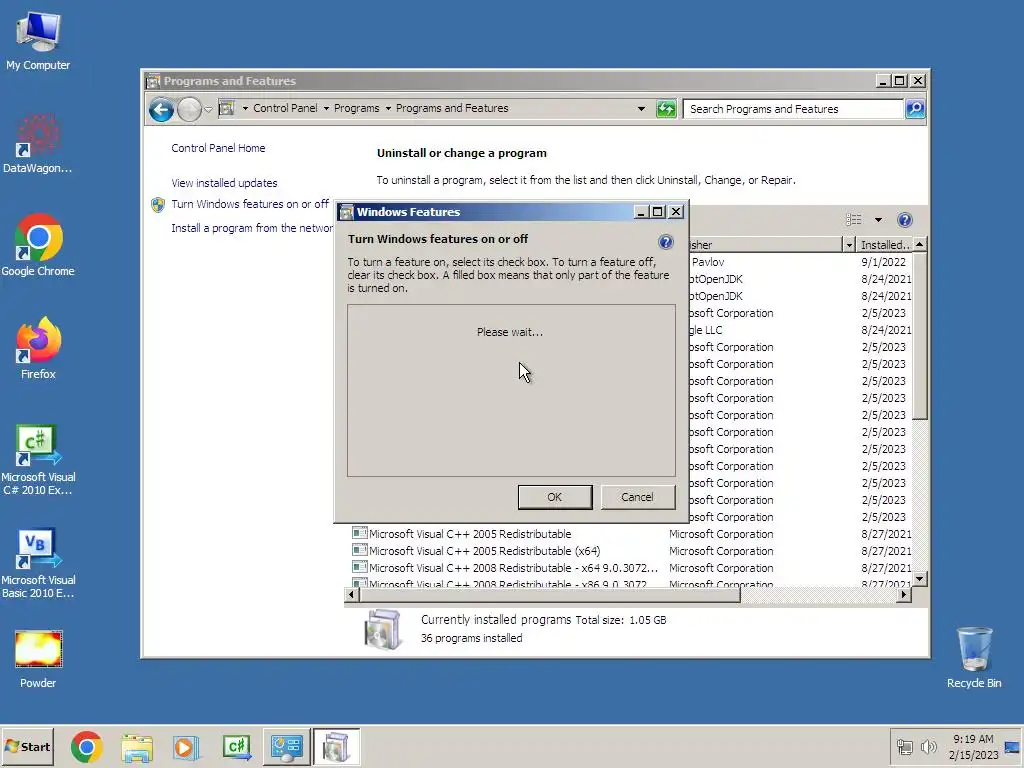Click the Windows Features help icon
This screenshot has height=768, width=1024.
pyautogui.click(x=665, y=242)
